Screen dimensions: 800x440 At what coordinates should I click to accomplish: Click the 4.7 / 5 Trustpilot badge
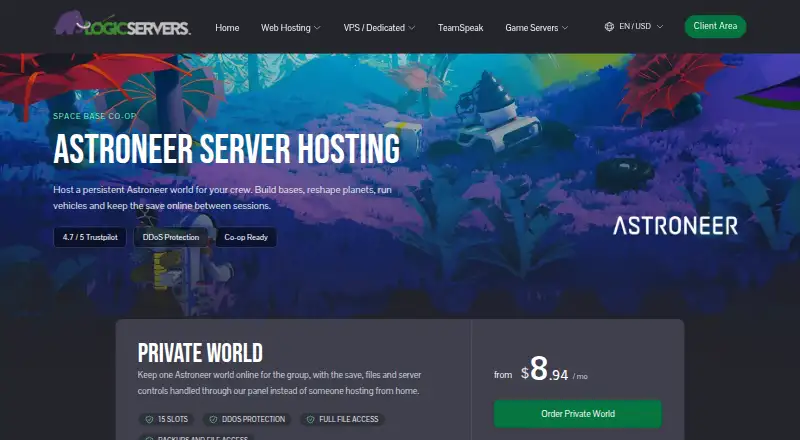[90, 237]
